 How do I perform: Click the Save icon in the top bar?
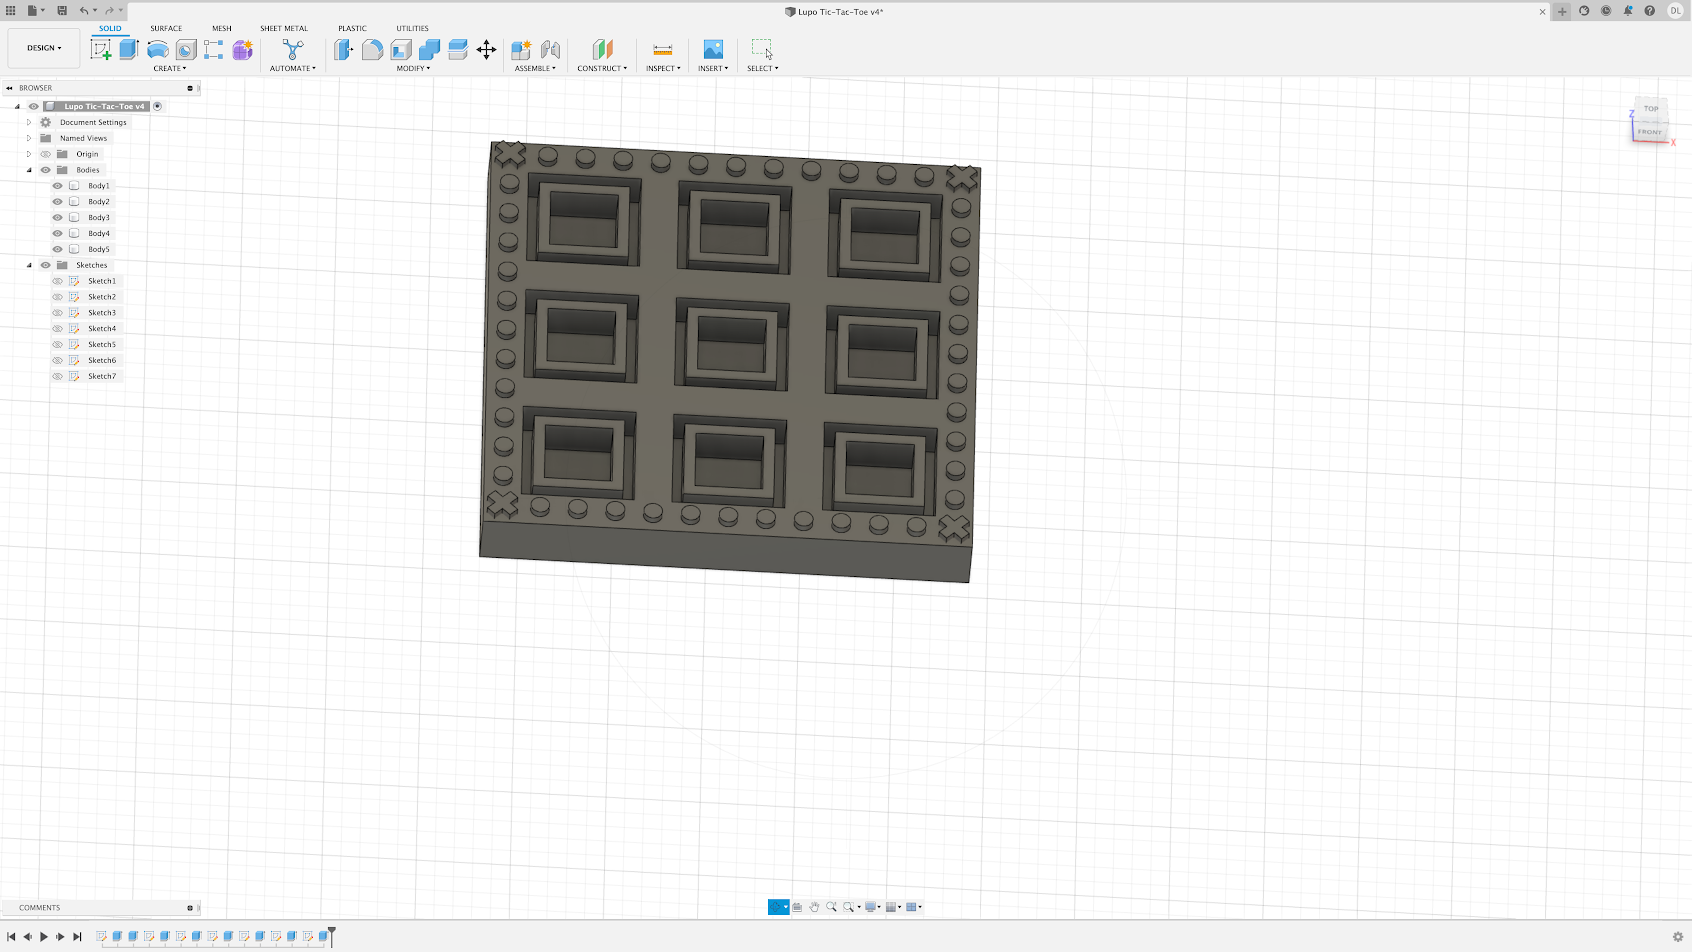coord(62,11)
